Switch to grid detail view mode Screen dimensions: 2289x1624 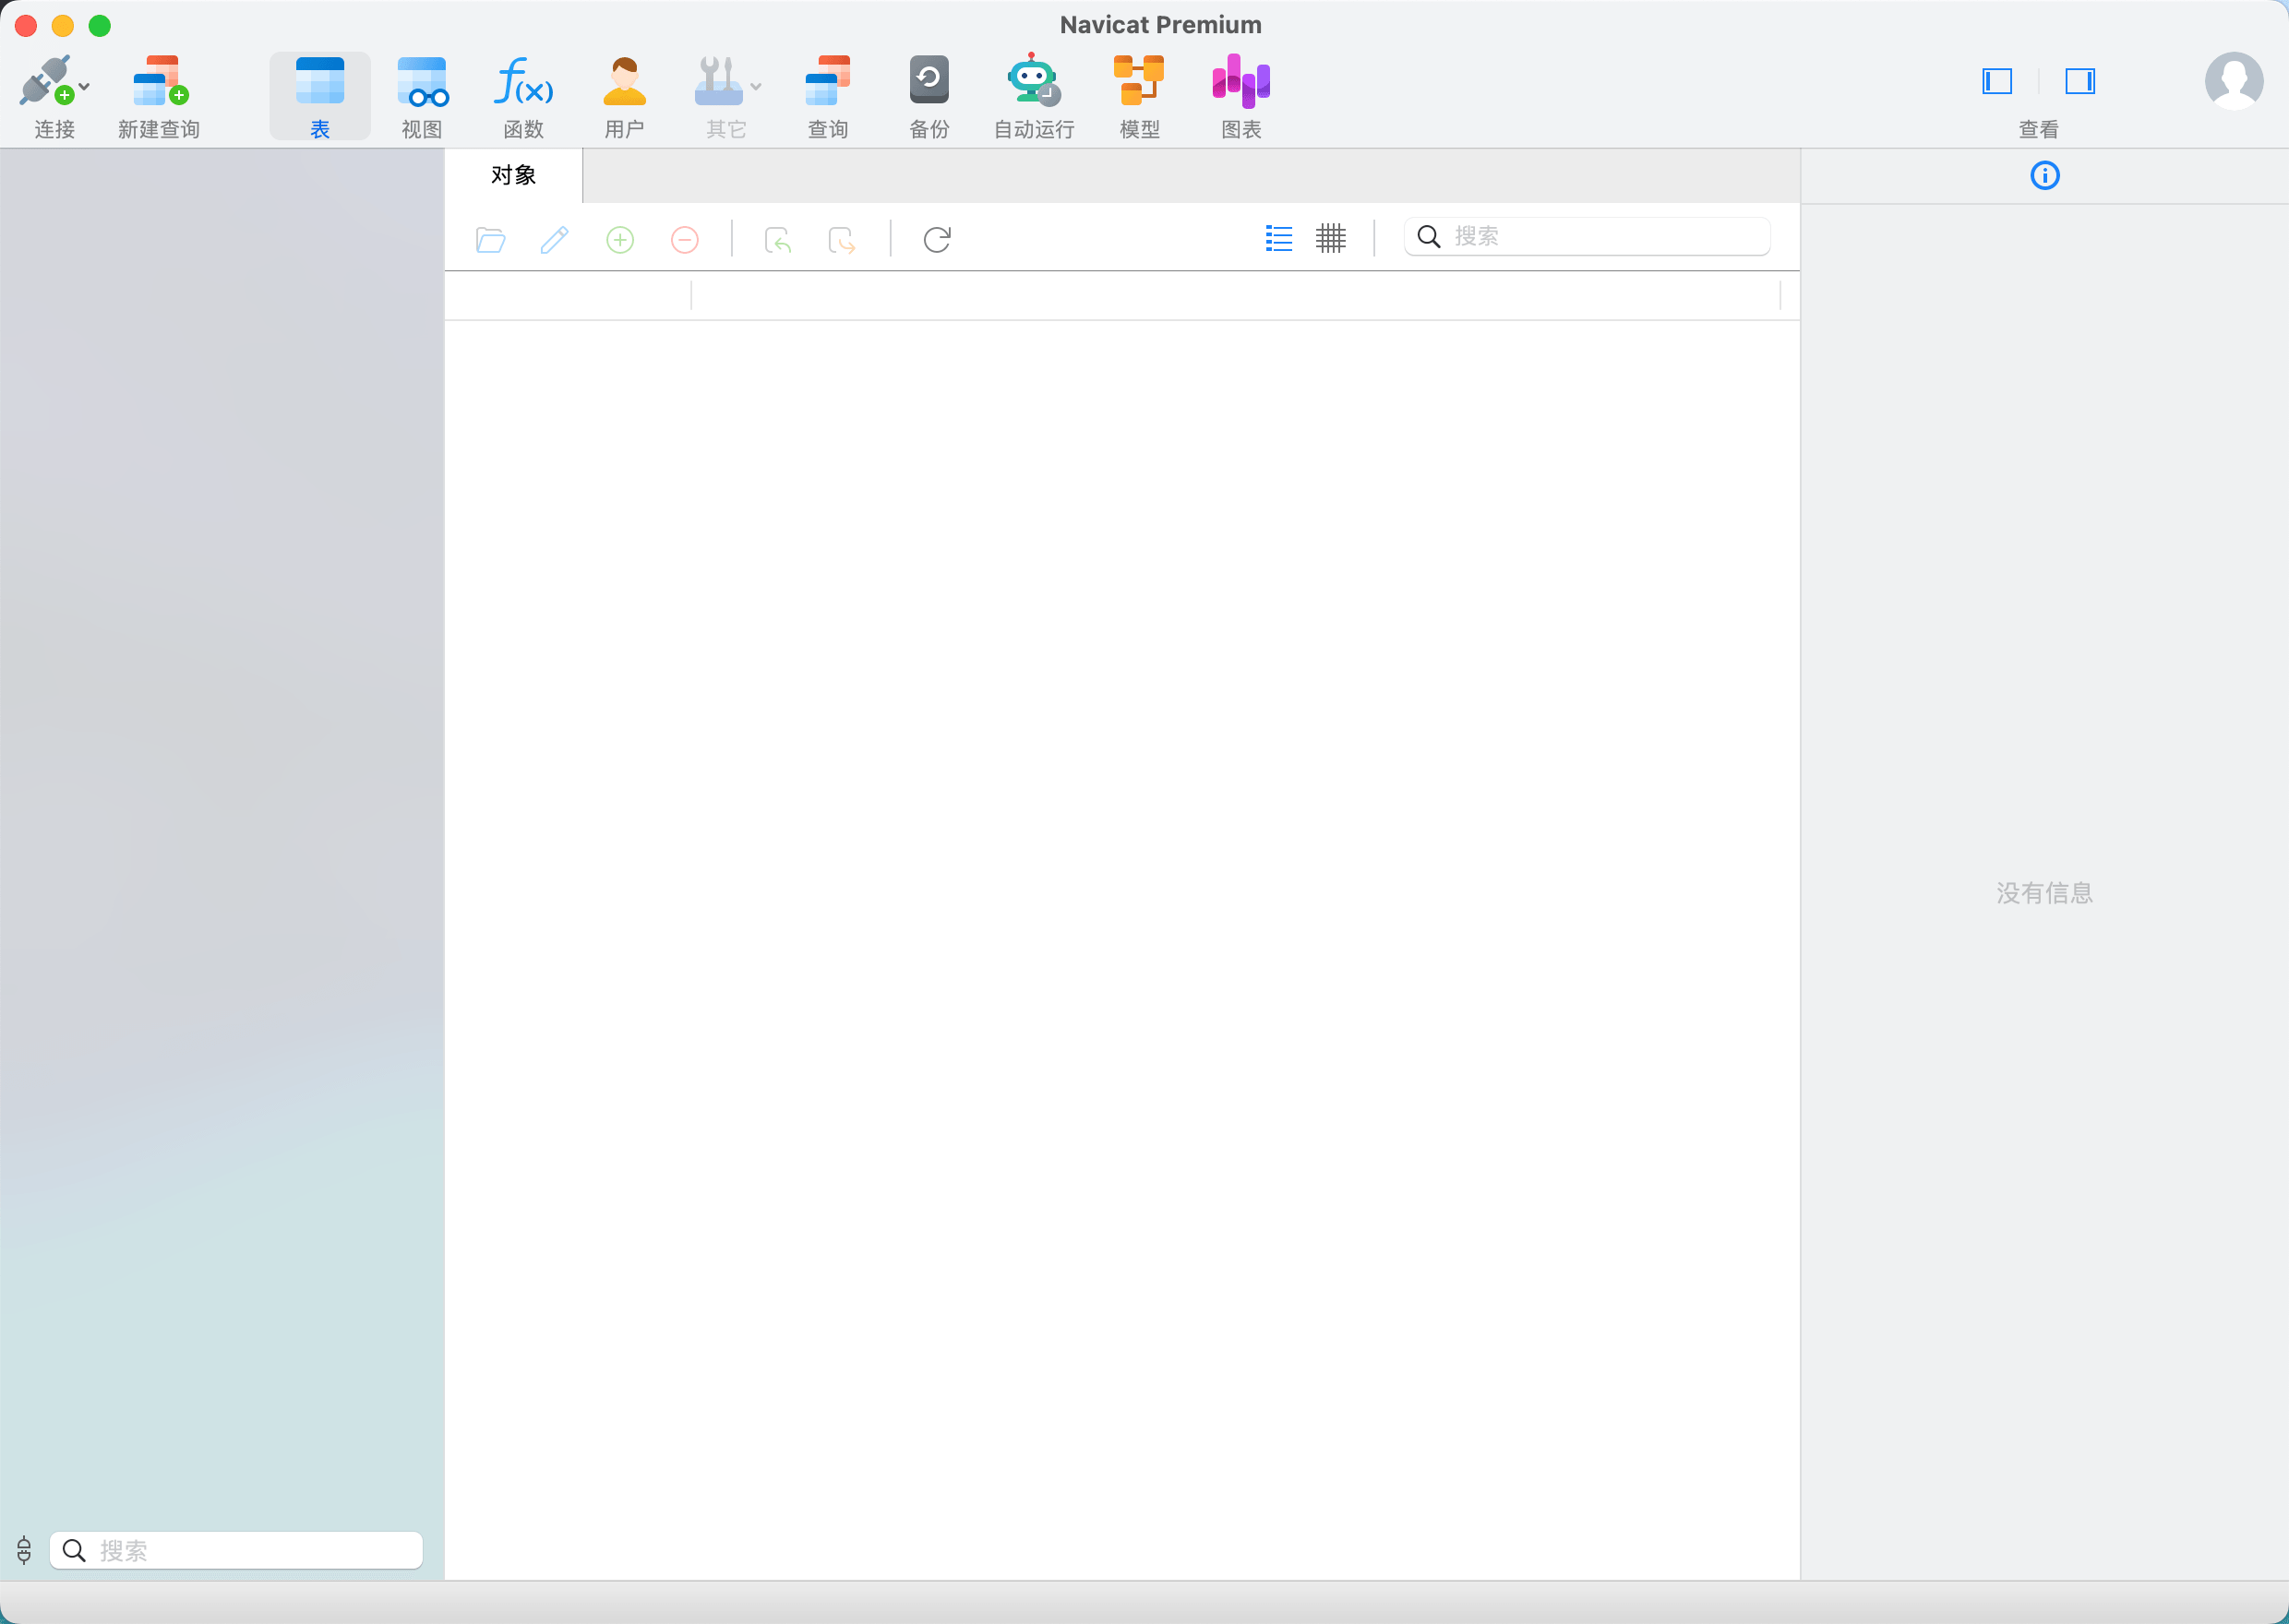click(1330, 238)
